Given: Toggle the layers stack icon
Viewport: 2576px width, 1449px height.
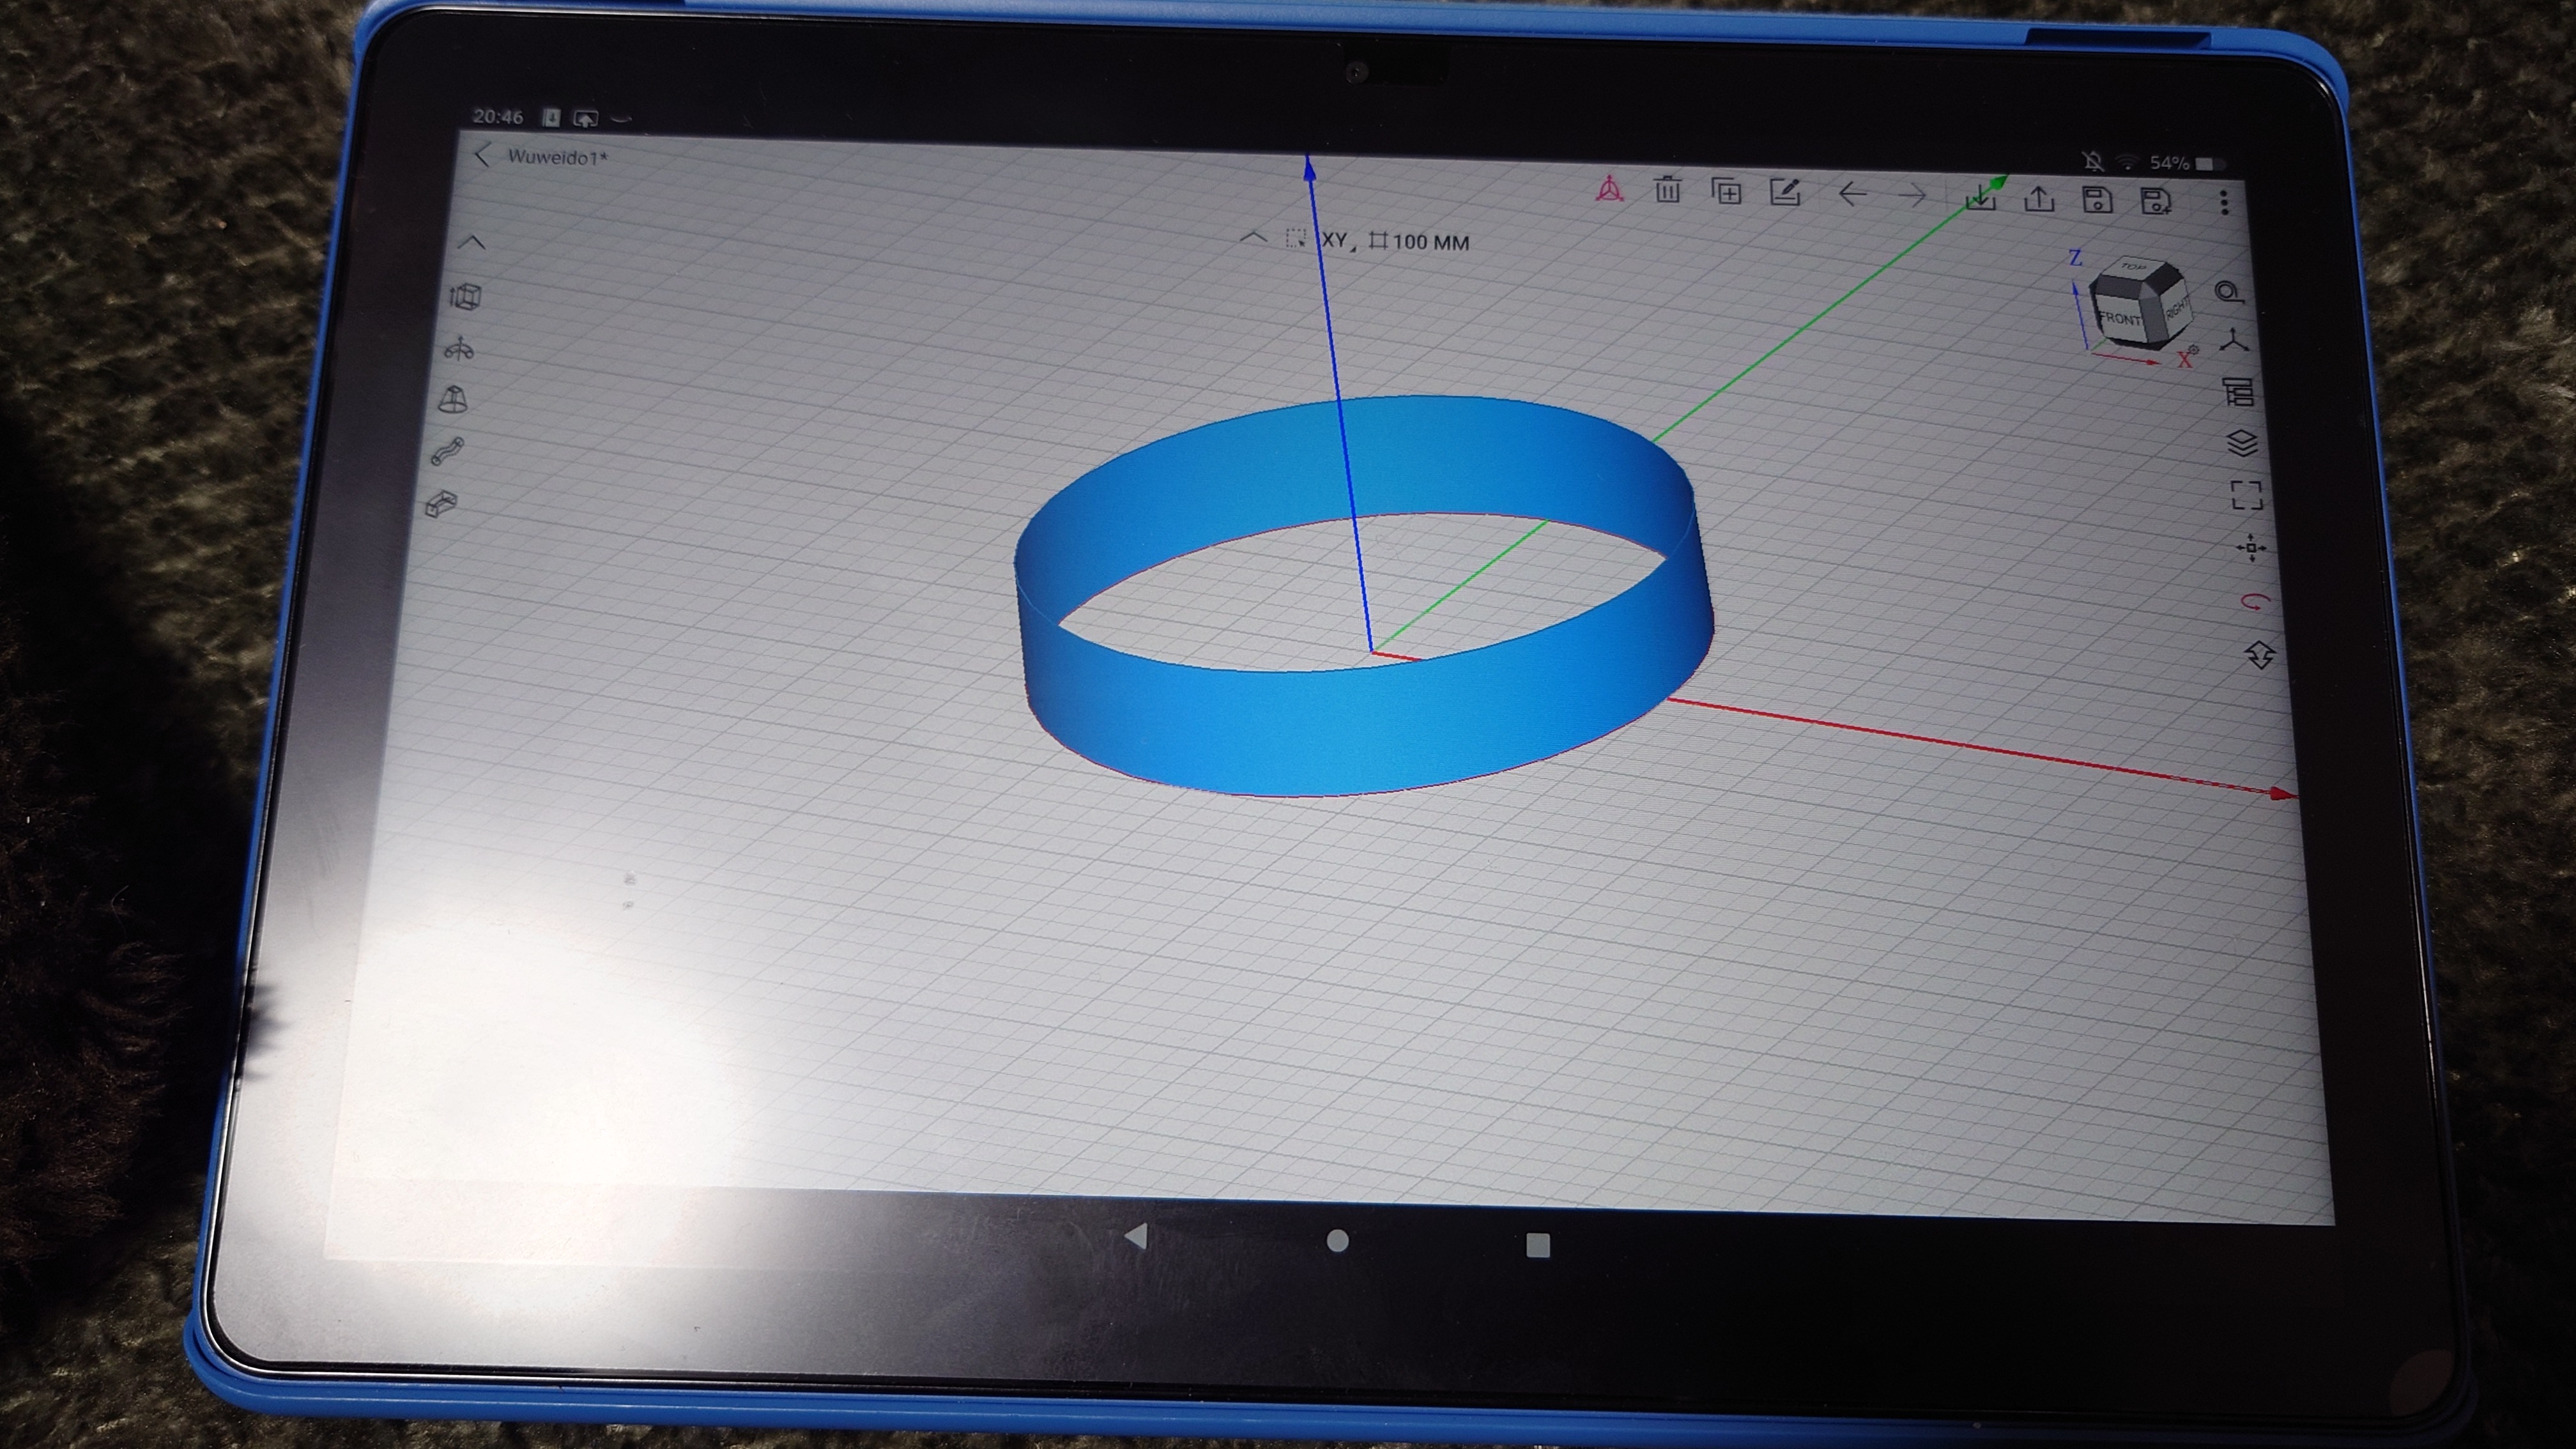Looking at the screenshot, I should coord(2243,443).
